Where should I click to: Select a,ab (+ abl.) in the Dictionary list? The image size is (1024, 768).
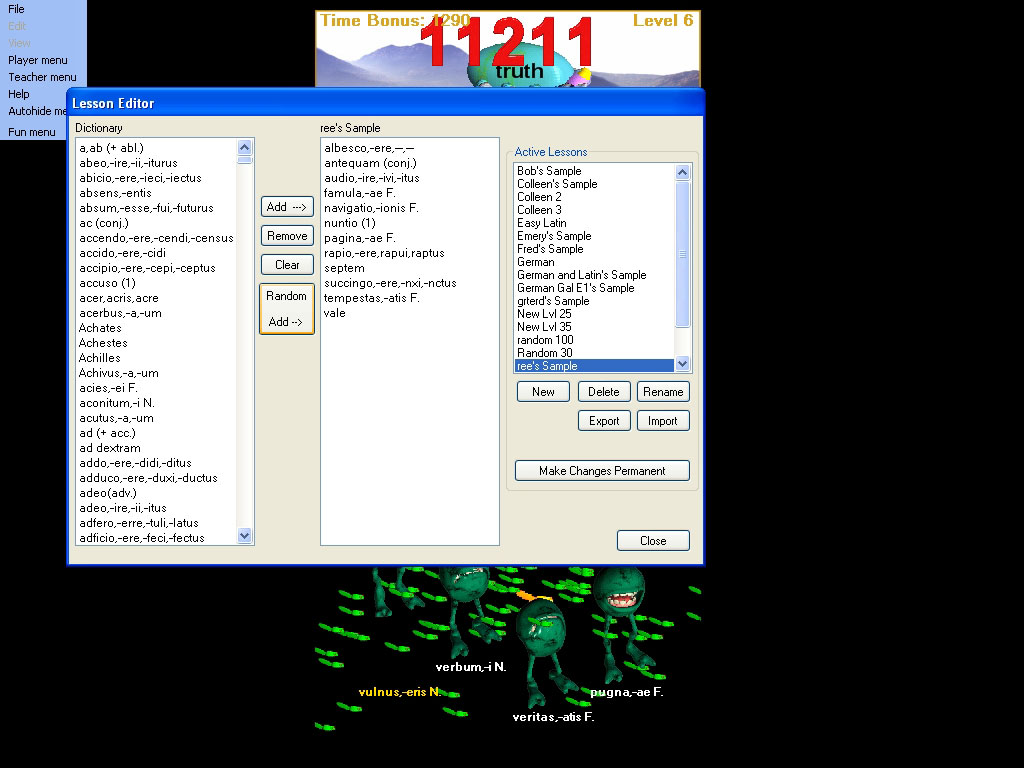(x=110, y=147)
